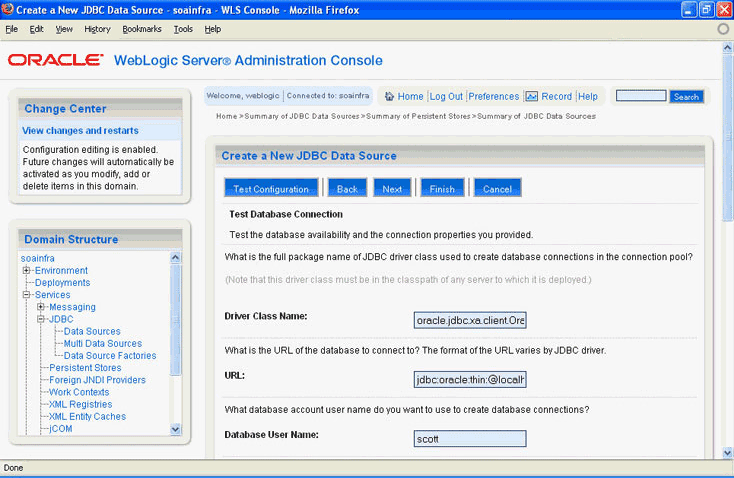Click the Oracle logo

tap(55, 60)
